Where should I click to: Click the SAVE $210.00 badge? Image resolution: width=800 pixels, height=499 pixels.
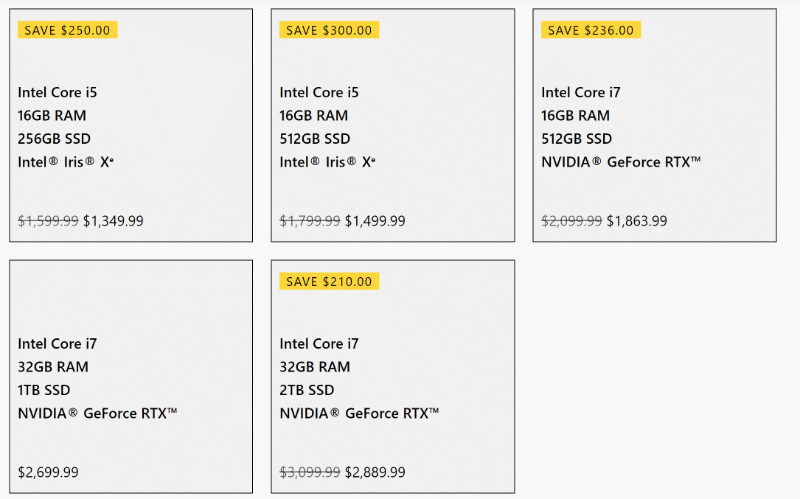[x=329, y=281]
